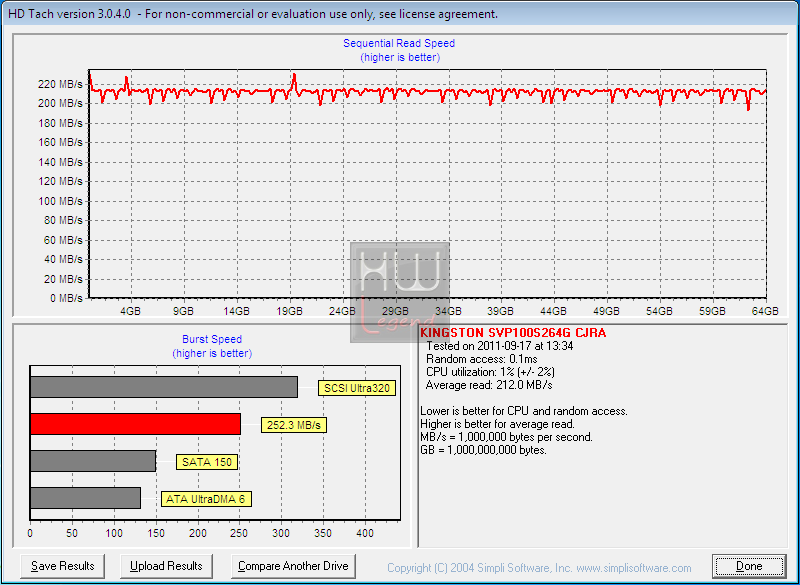This screenshot has width=800, height=585.
Task: Click the "120 MB/s" y-axis label
Action: coord(60,182)
